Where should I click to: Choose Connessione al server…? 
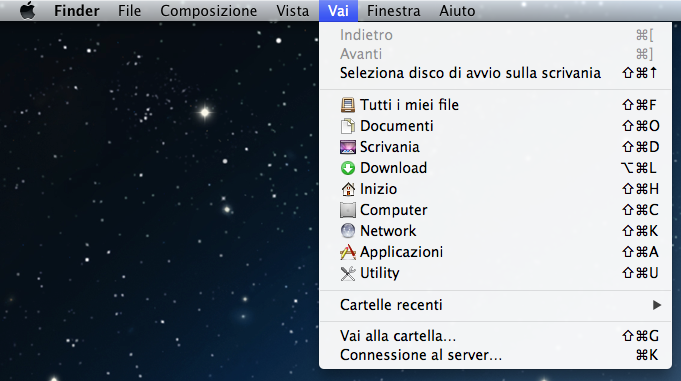pyautogui.click(x=496, y=355)
